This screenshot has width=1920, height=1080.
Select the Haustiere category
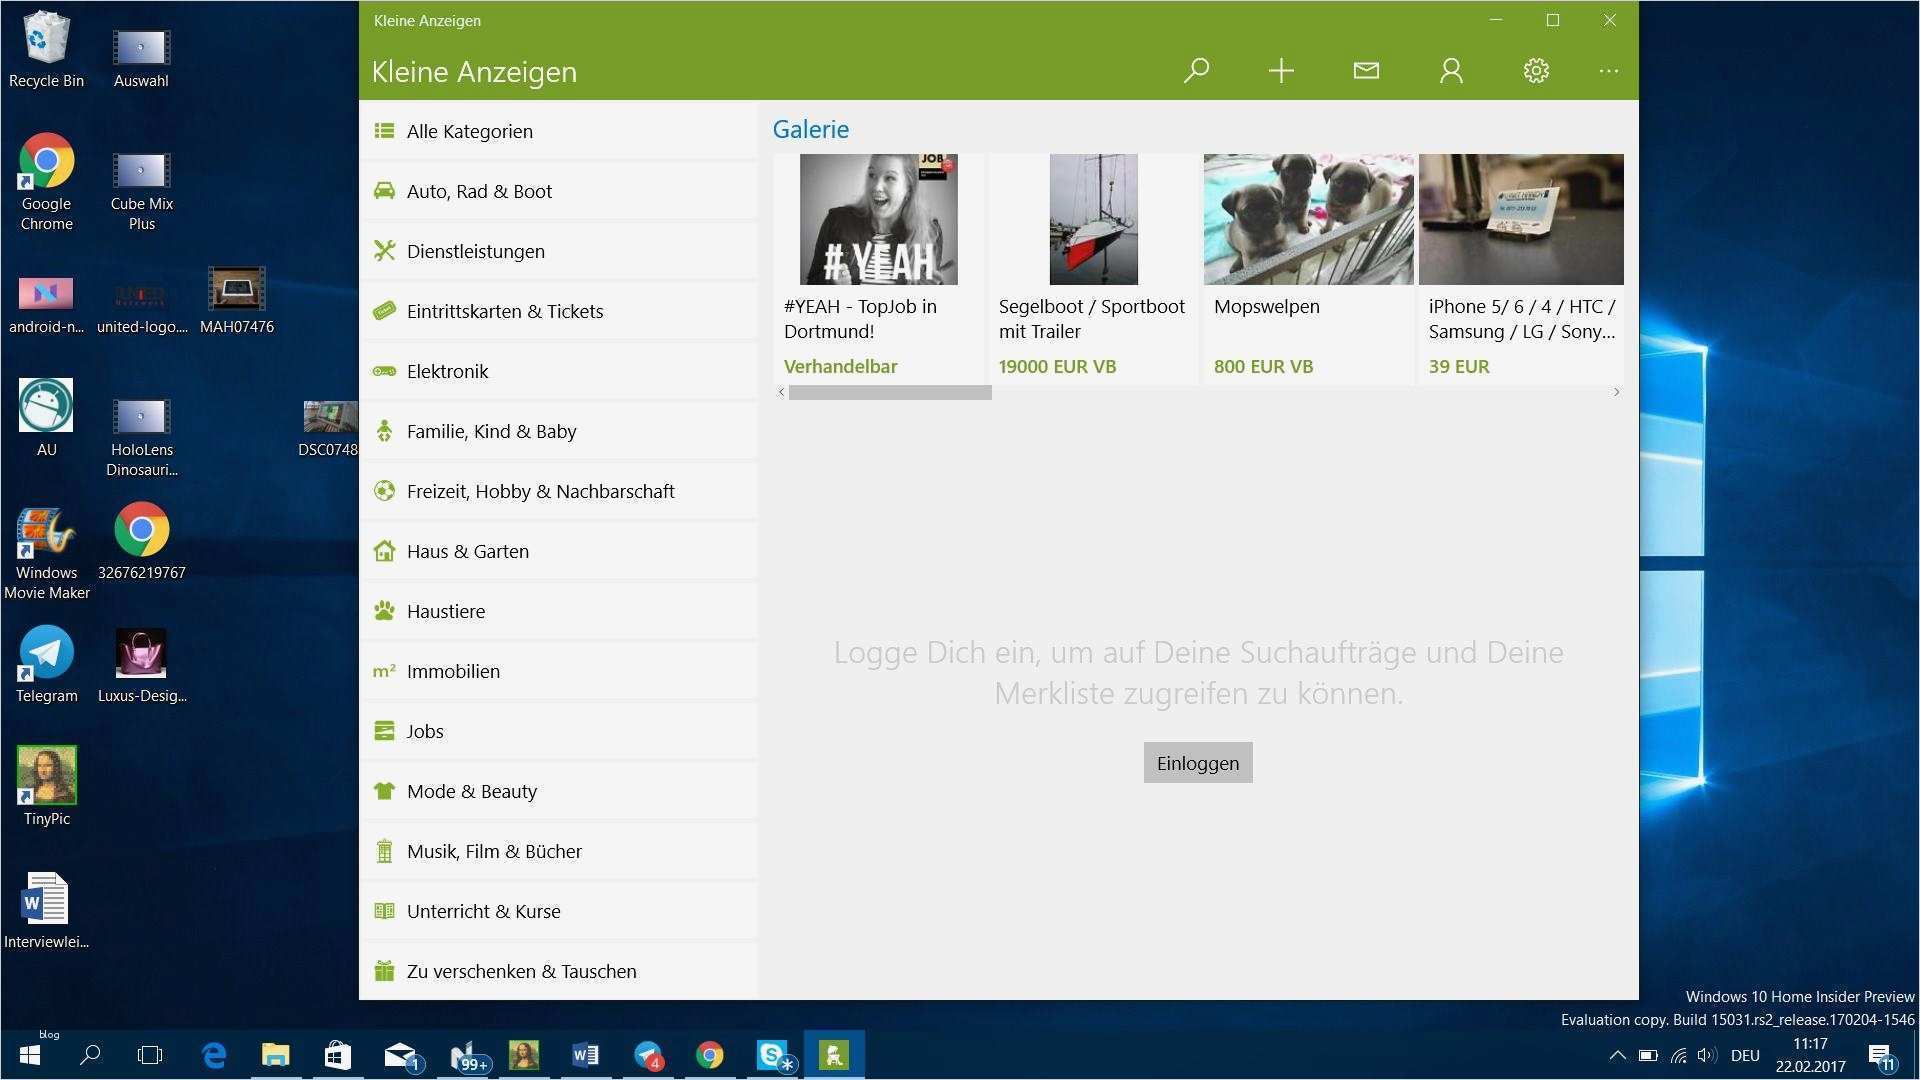point(446,611)
